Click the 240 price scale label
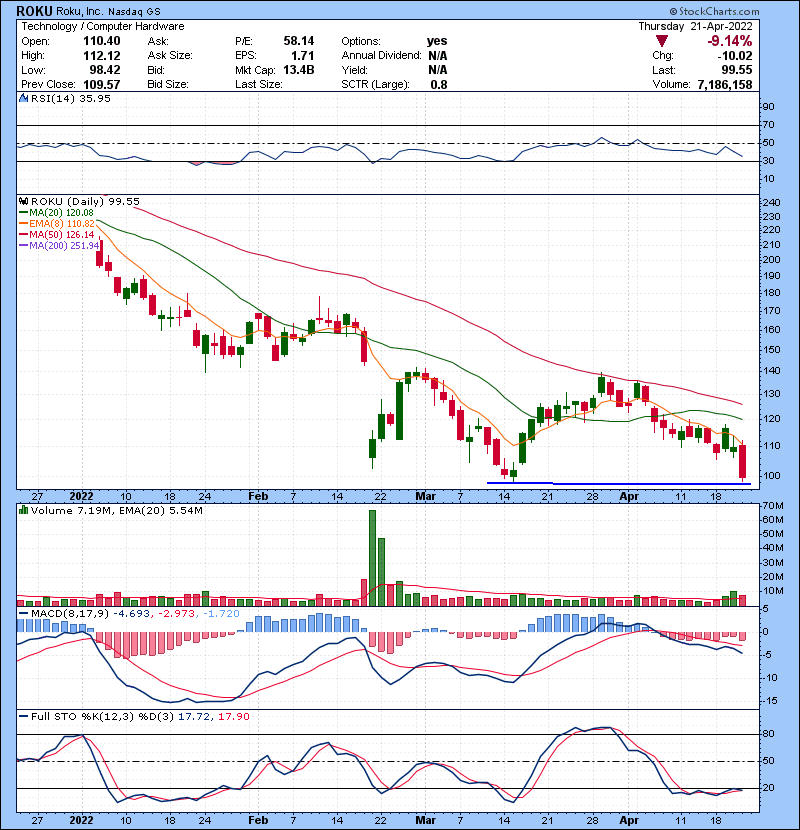The height and width of the screenshot is (830, 800). pyautogui.click(x=771, y=203)
